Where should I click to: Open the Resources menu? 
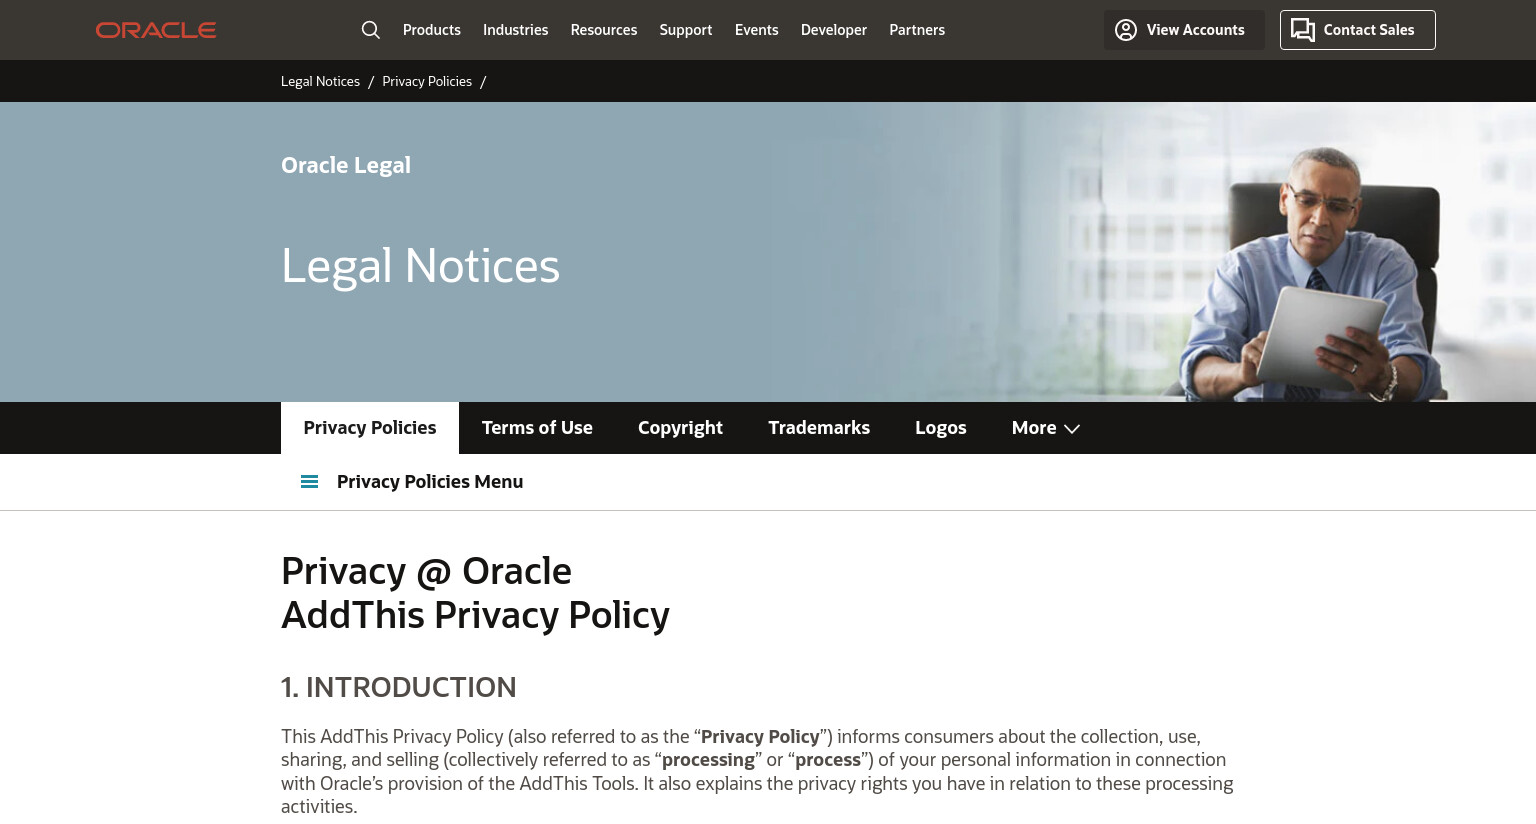[604, 30]
